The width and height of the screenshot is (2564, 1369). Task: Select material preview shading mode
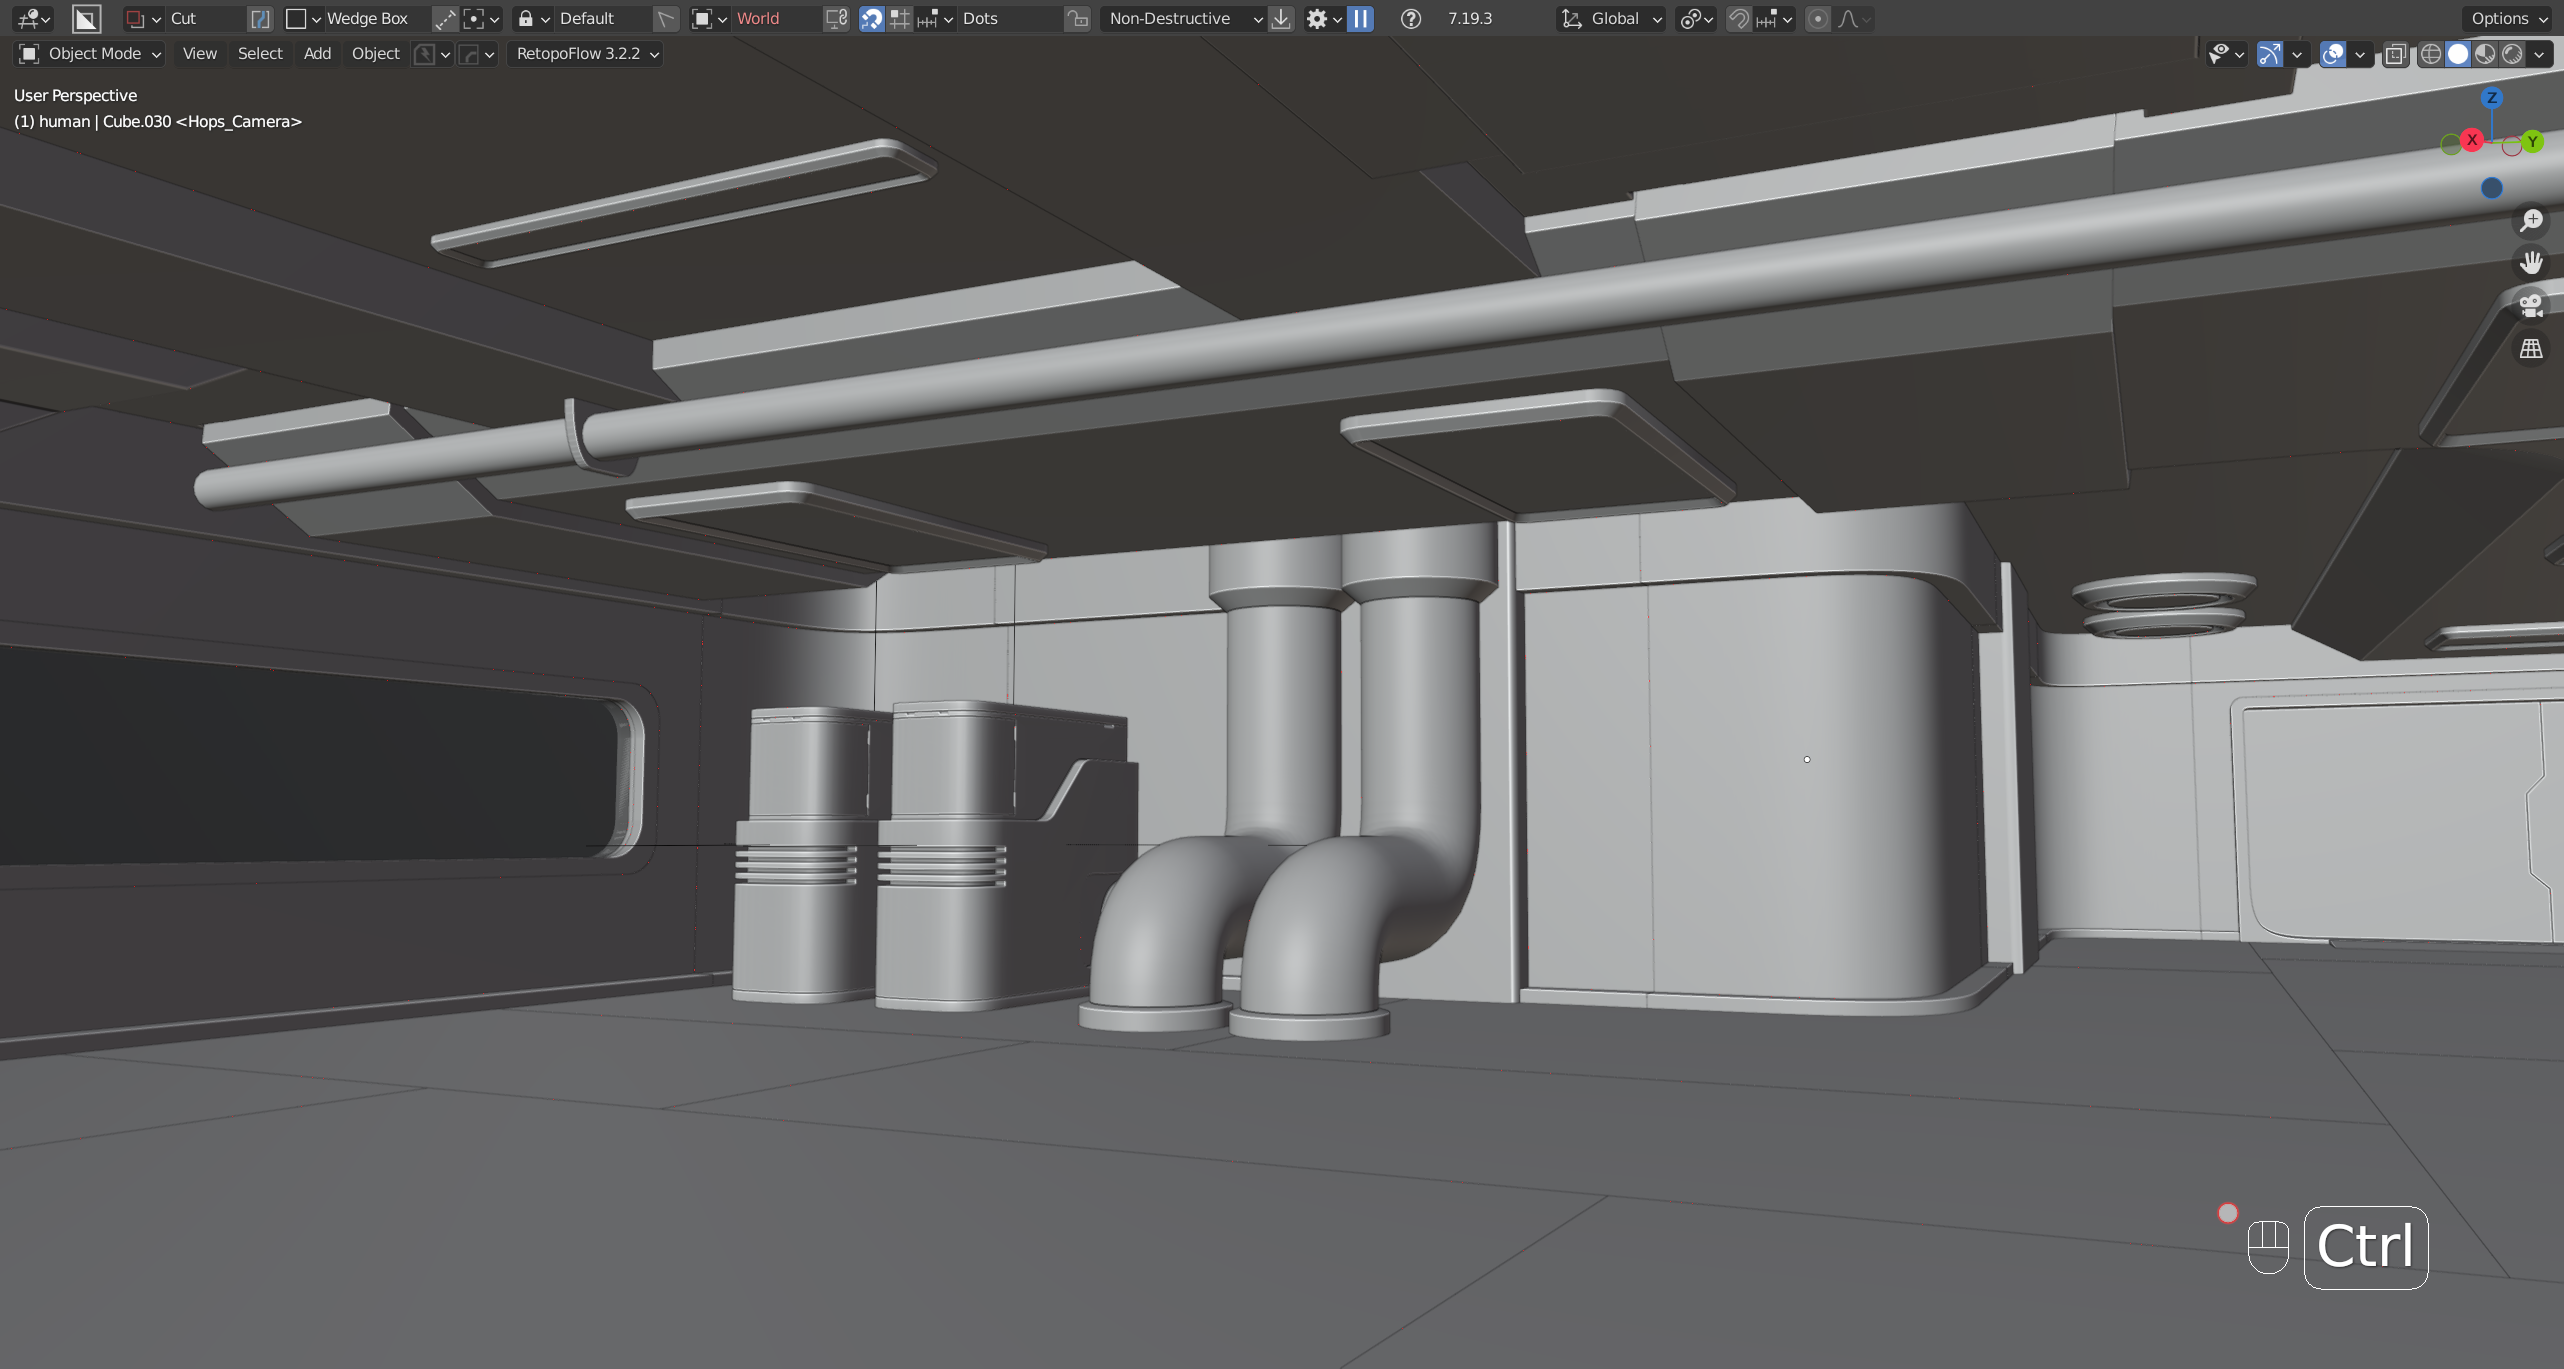click(x=2485, y=54)
